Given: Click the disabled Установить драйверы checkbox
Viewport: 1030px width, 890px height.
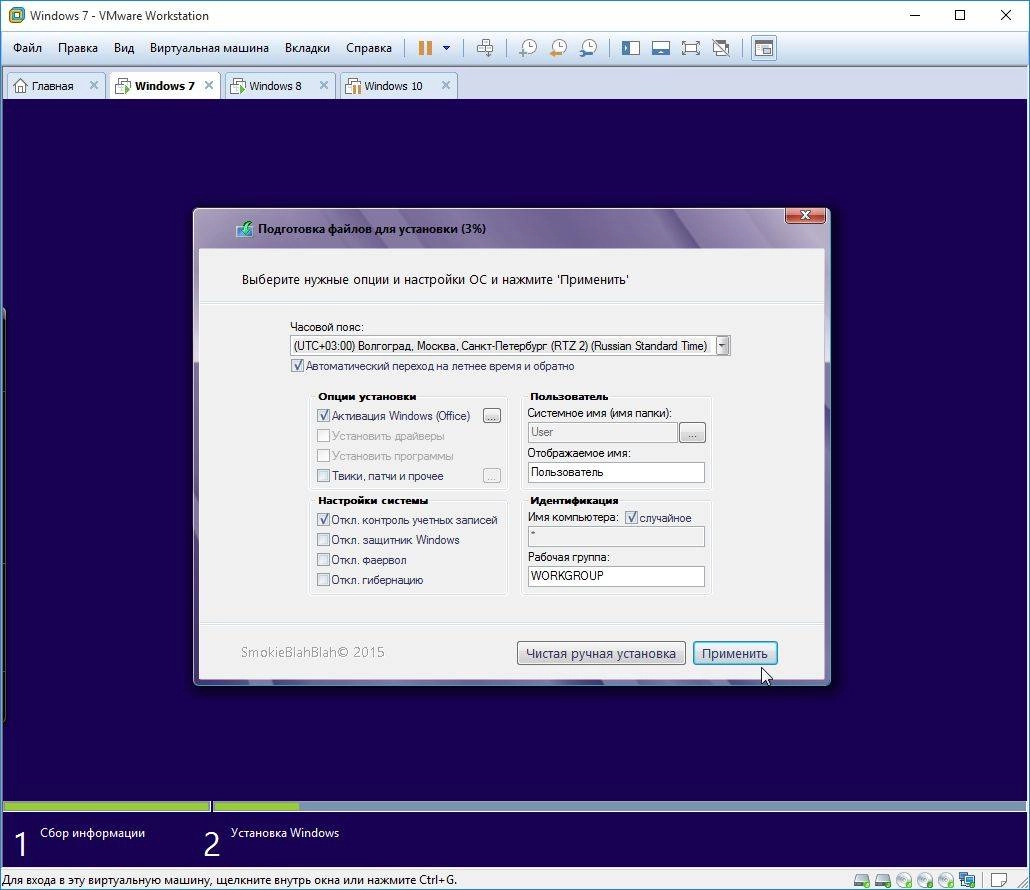Looking at the screenshot, I should pyautogui.click(x=323, y=435).
